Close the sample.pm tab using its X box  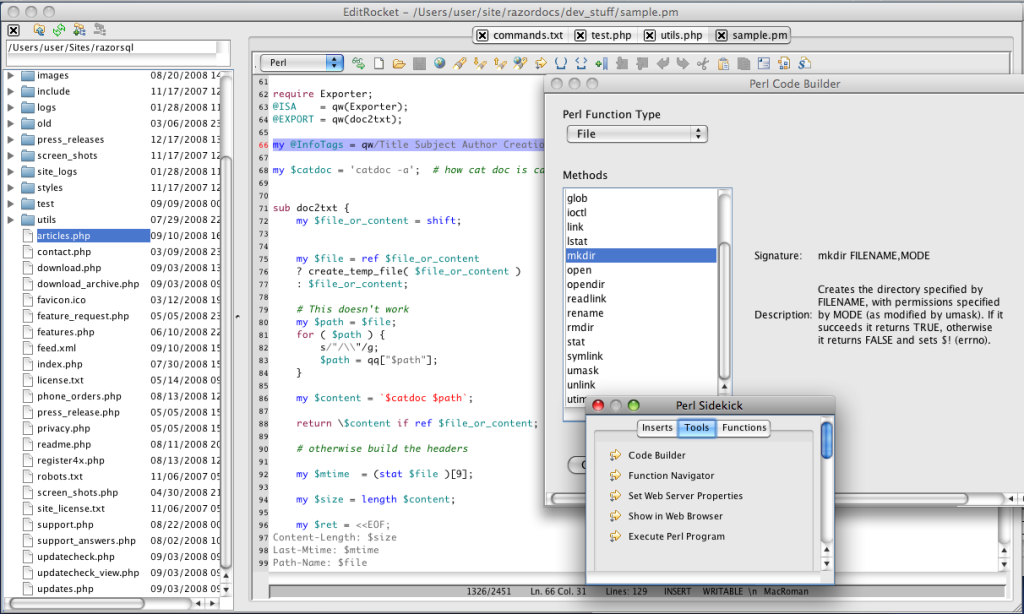[x=722, y=35]
